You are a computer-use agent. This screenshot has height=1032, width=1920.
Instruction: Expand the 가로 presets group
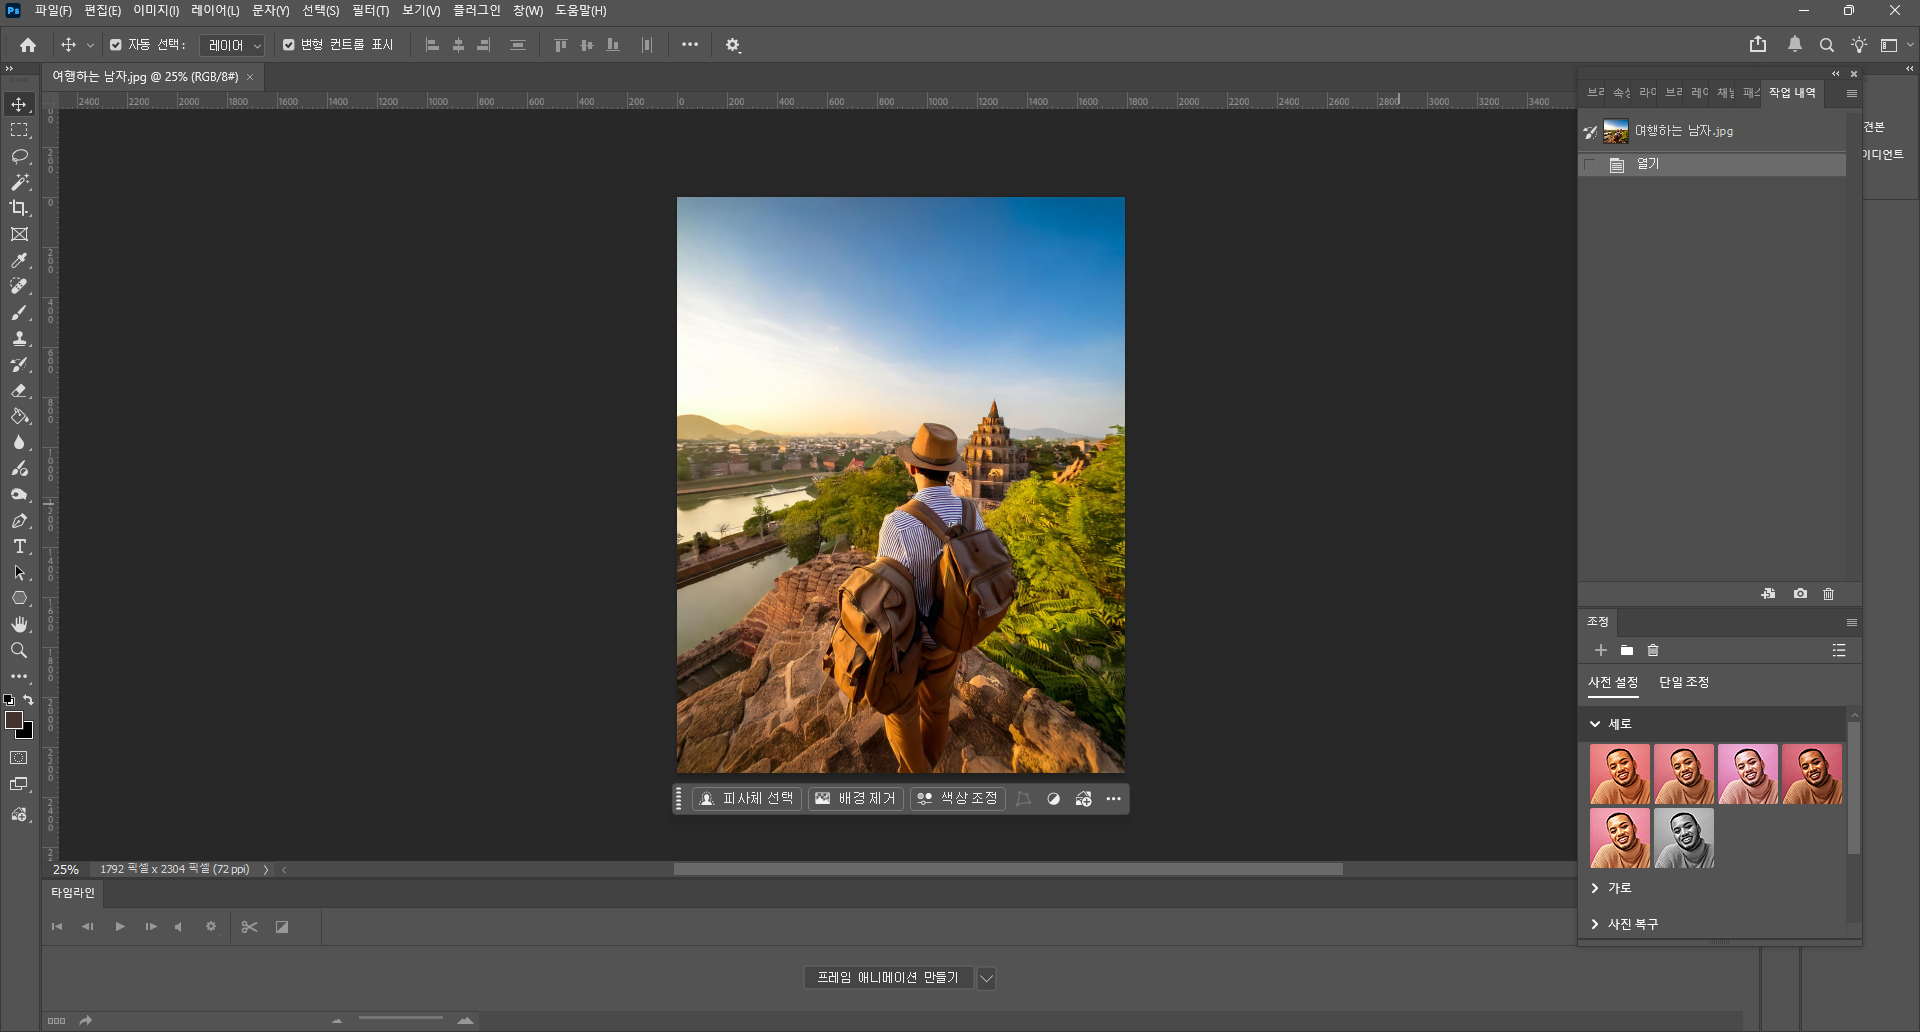[x=1595, y=888]
